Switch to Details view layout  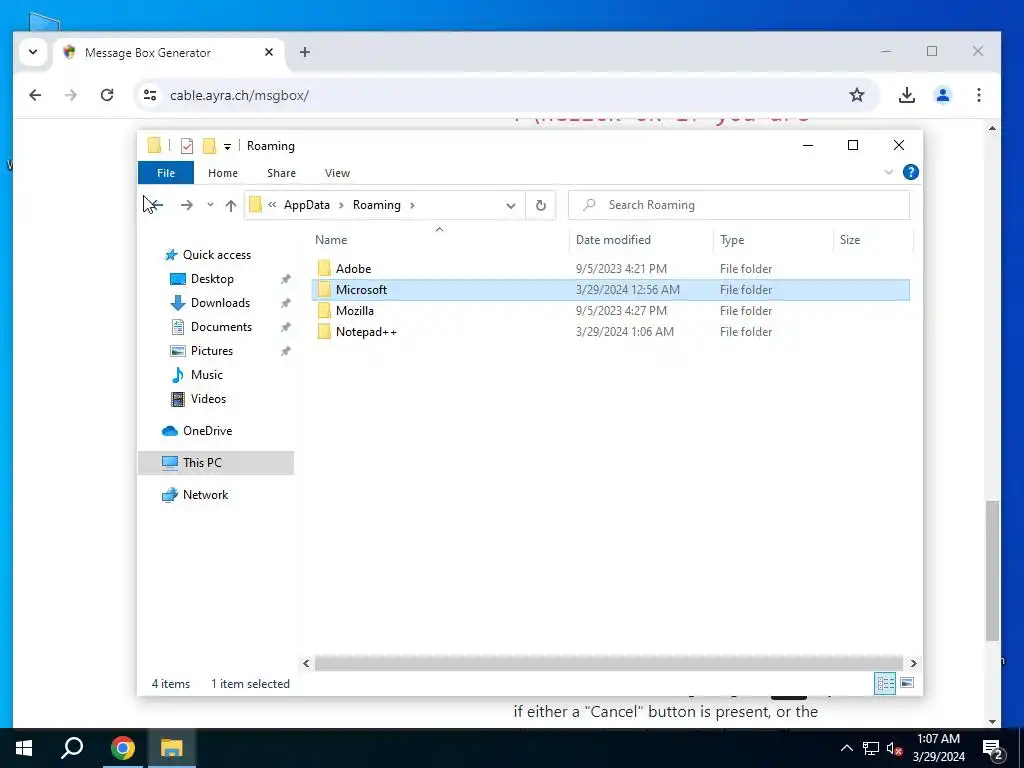coord(885,684)
